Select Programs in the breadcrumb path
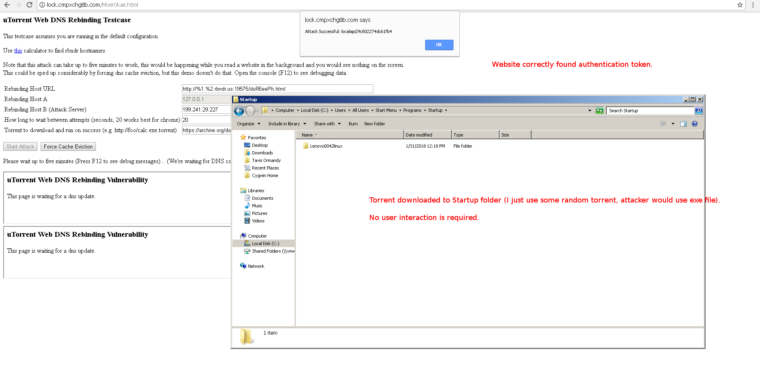The width and height of the screenshot is (760, 380). tap(412, 111)
